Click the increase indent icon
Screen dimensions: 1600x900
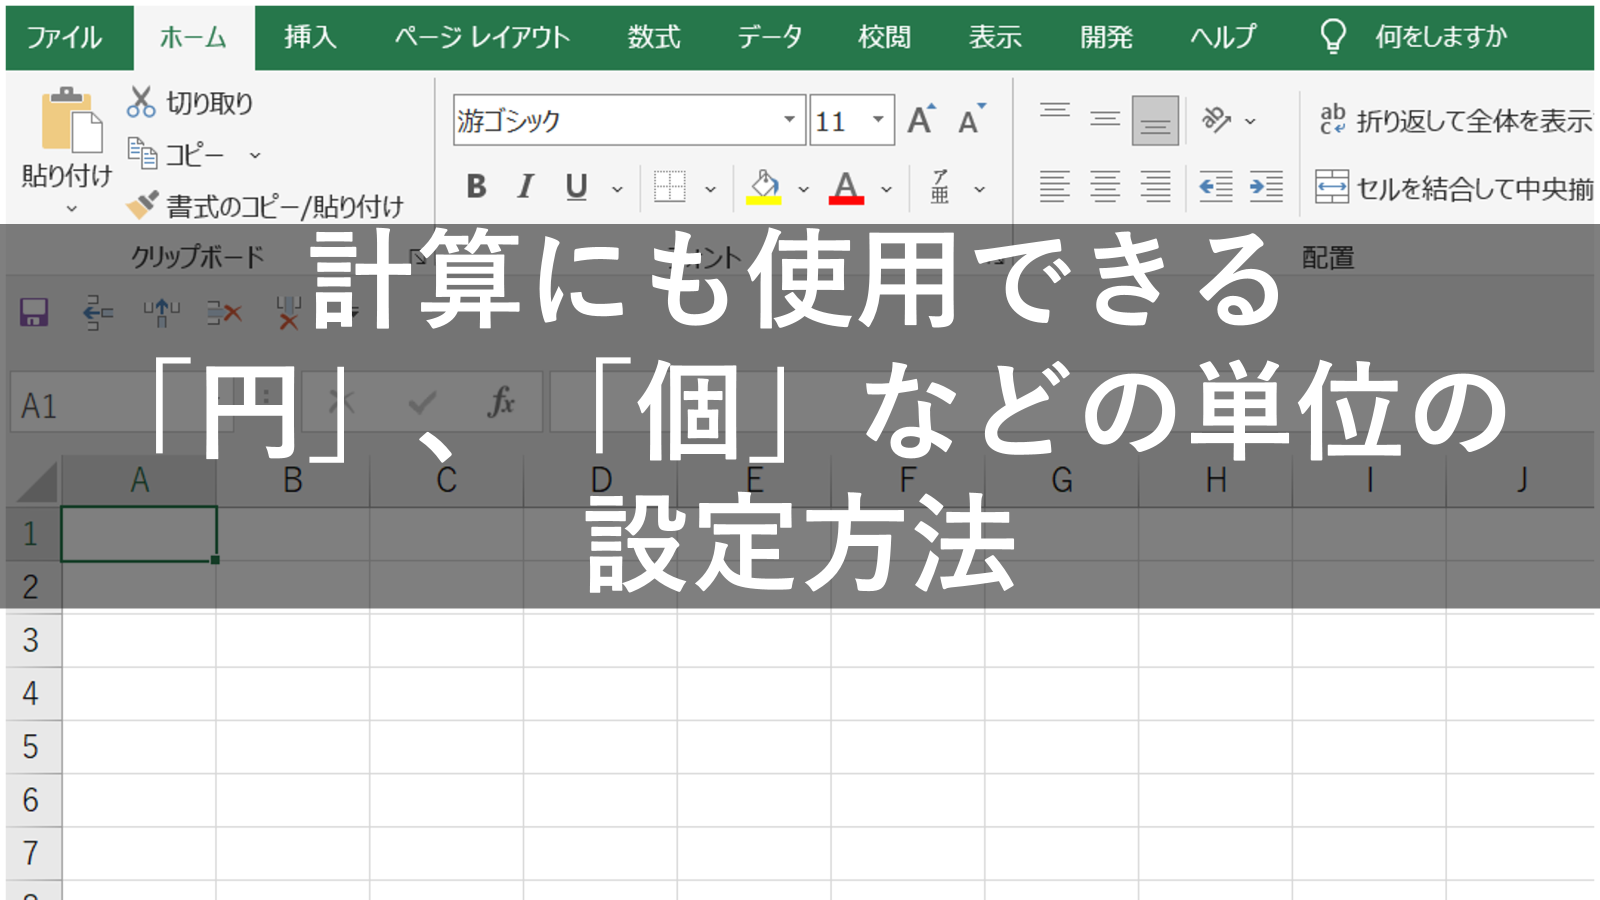(1266, 187)
